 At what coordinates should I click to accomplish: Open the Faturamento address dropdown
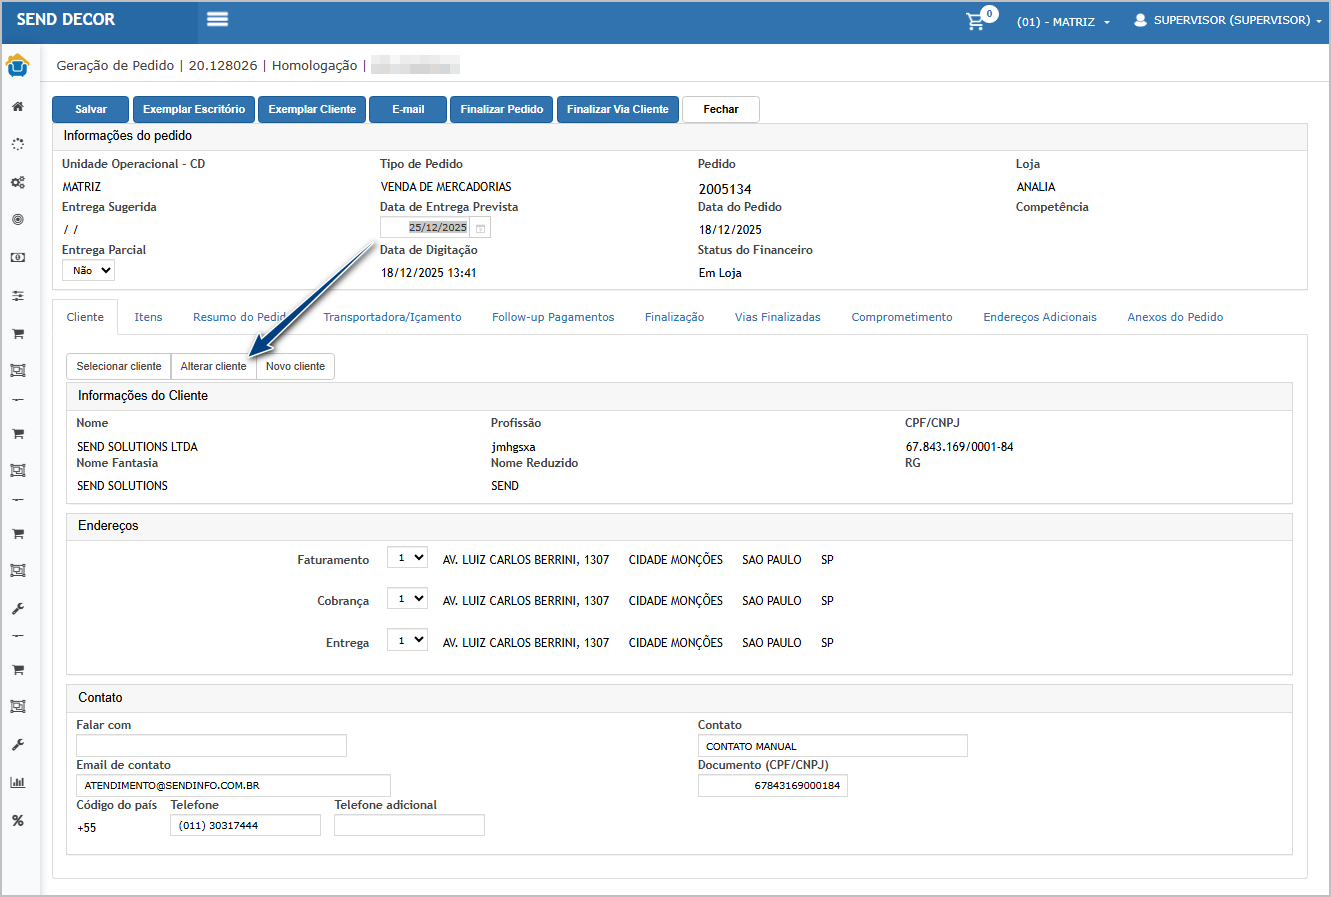(x=407, y=558)
